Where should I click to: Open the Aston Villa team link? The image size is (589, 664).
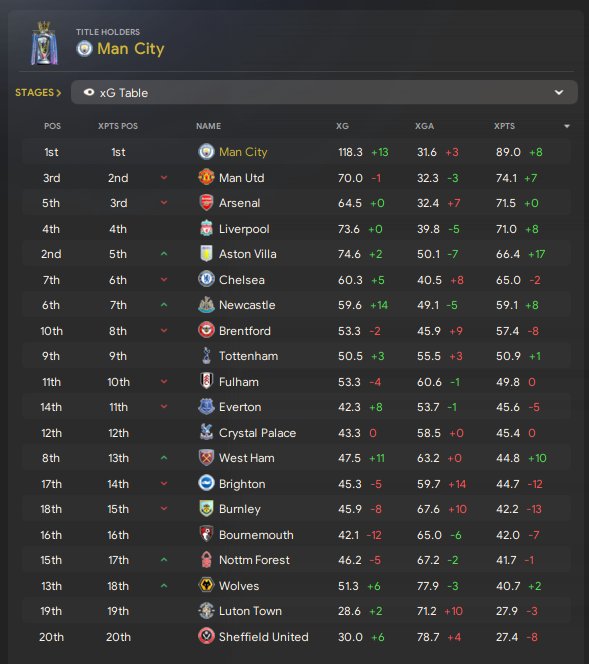248,254
